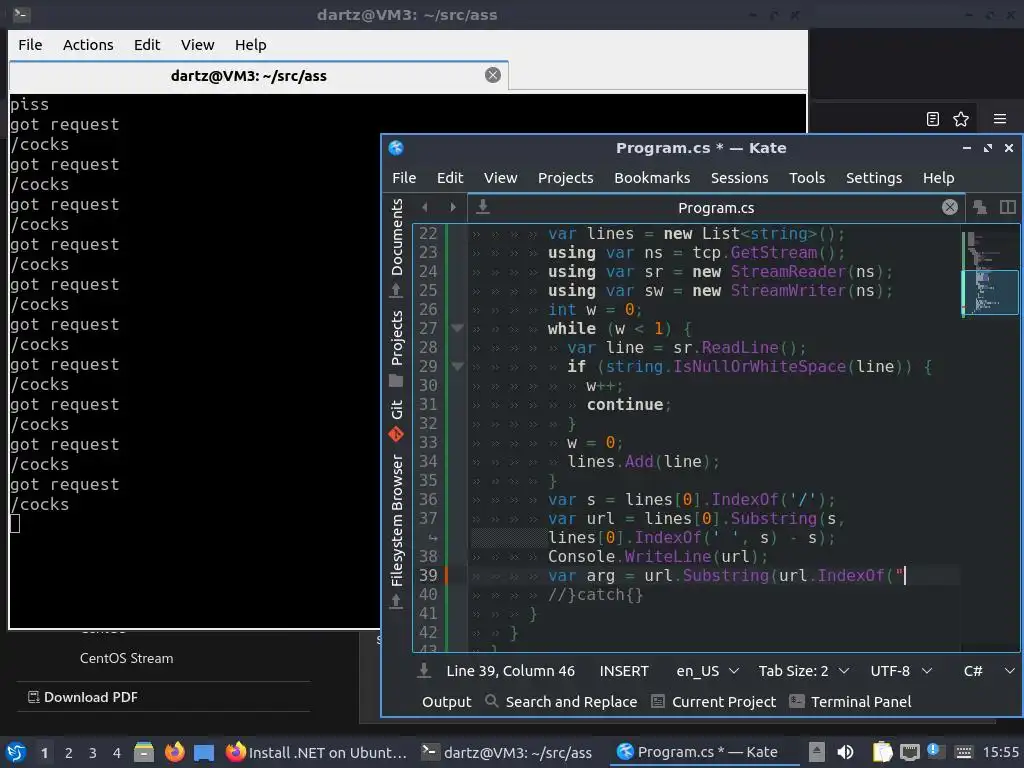Click the Kate app icon in the title bar
Screen dimensions: 1024x768
click(x=396, y=148)
